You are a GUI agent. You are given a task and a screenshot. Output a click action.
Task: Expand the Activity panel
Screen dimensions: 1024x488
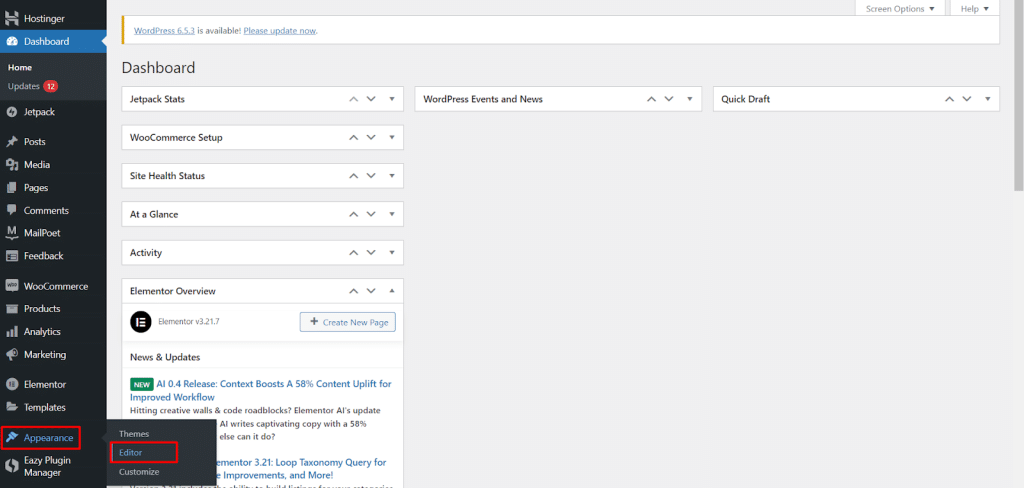point(392,253)
